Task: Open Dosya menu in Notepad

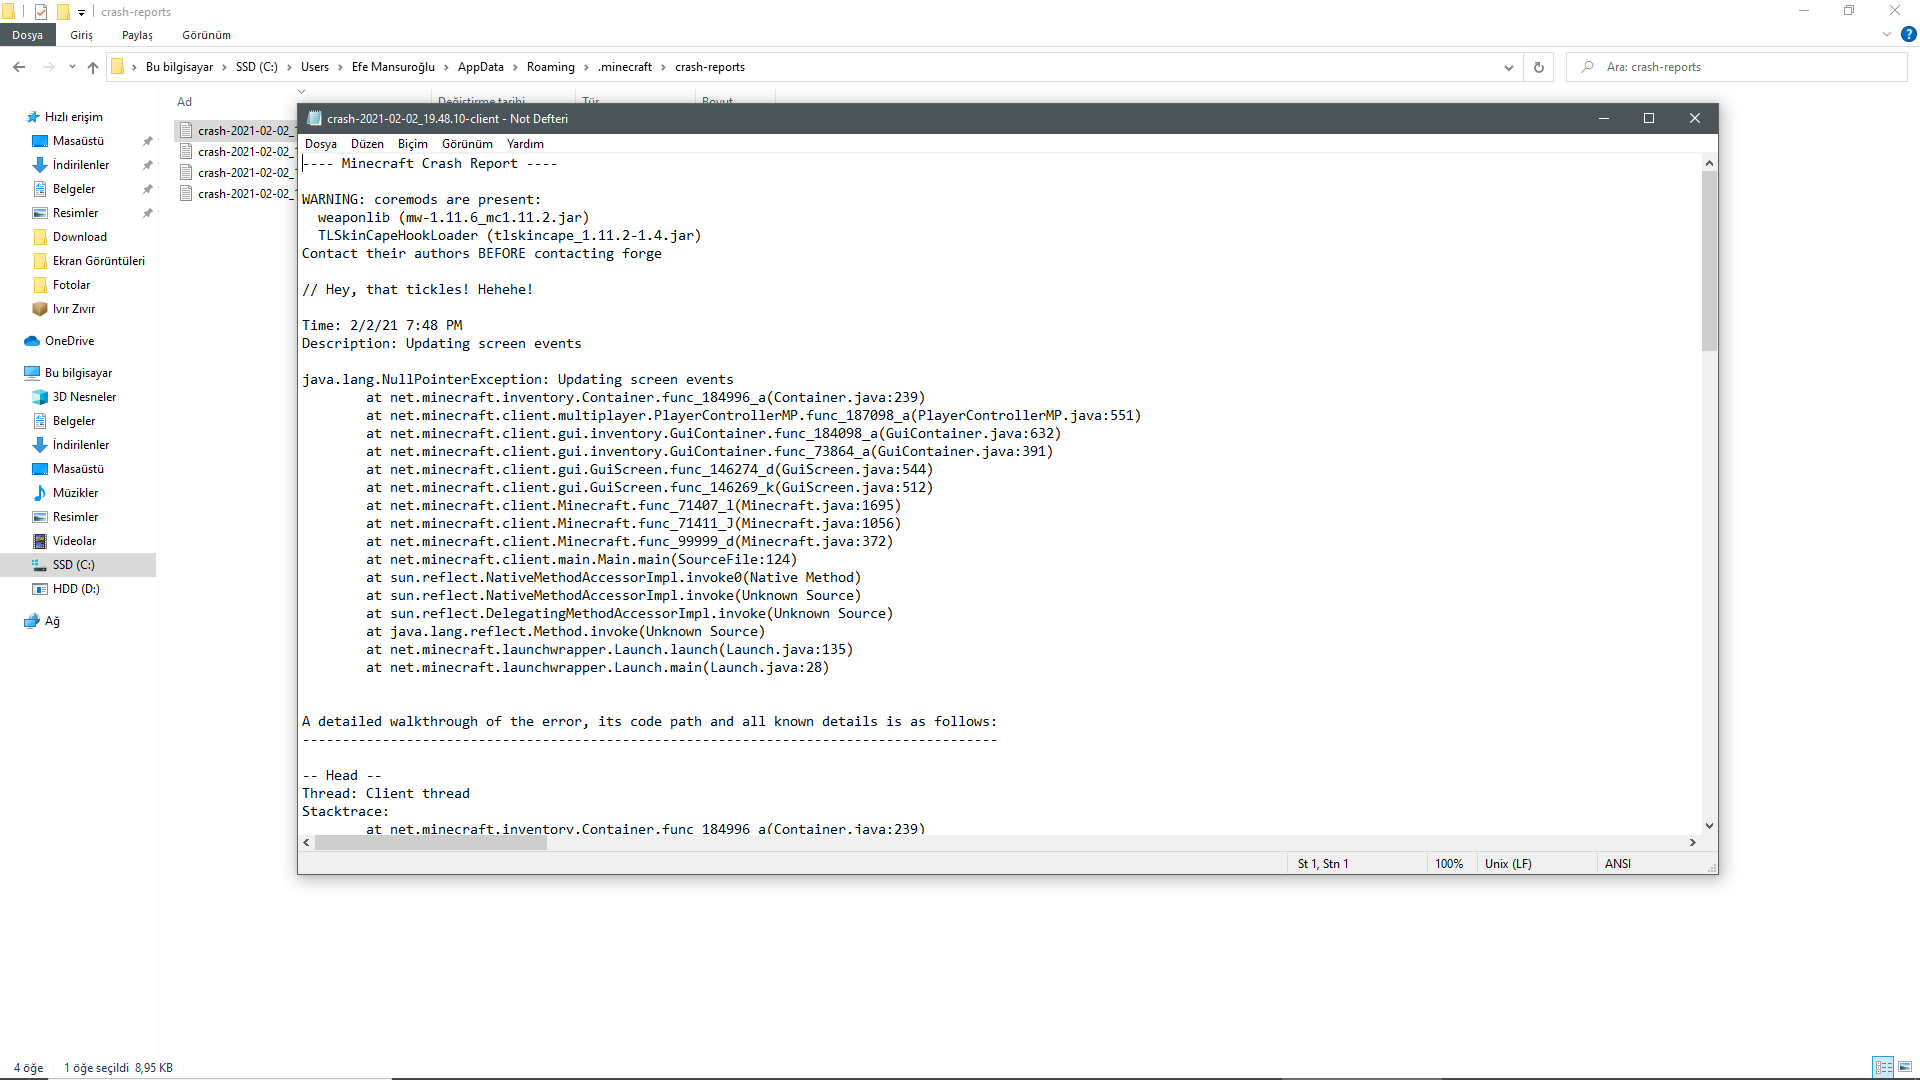Action: 320,144
